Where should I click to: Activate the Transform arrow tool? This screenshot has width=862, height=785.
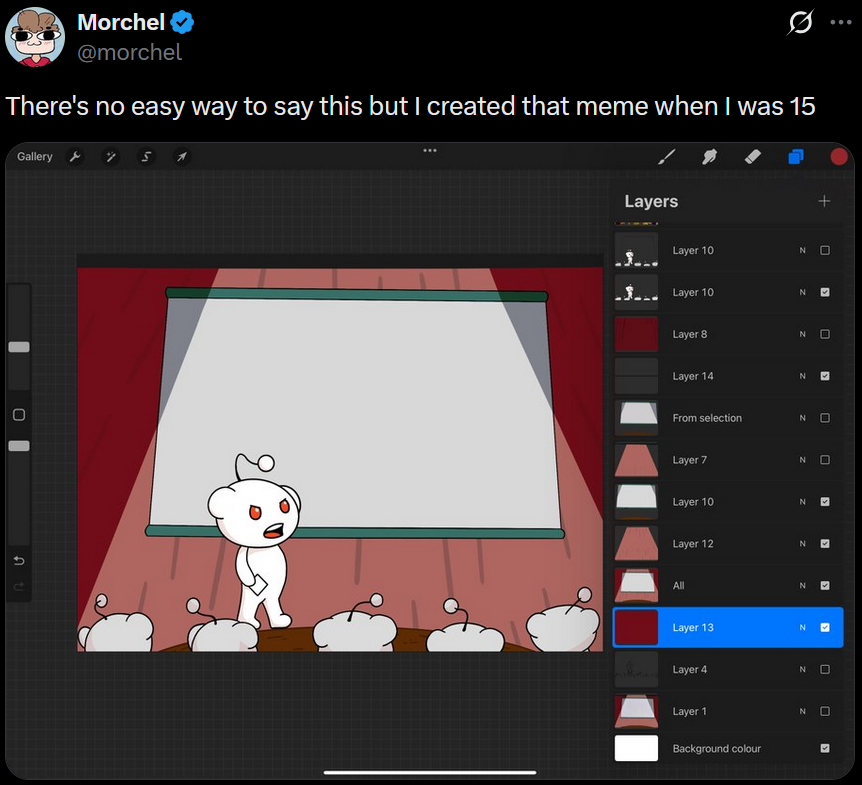[181, 157]
